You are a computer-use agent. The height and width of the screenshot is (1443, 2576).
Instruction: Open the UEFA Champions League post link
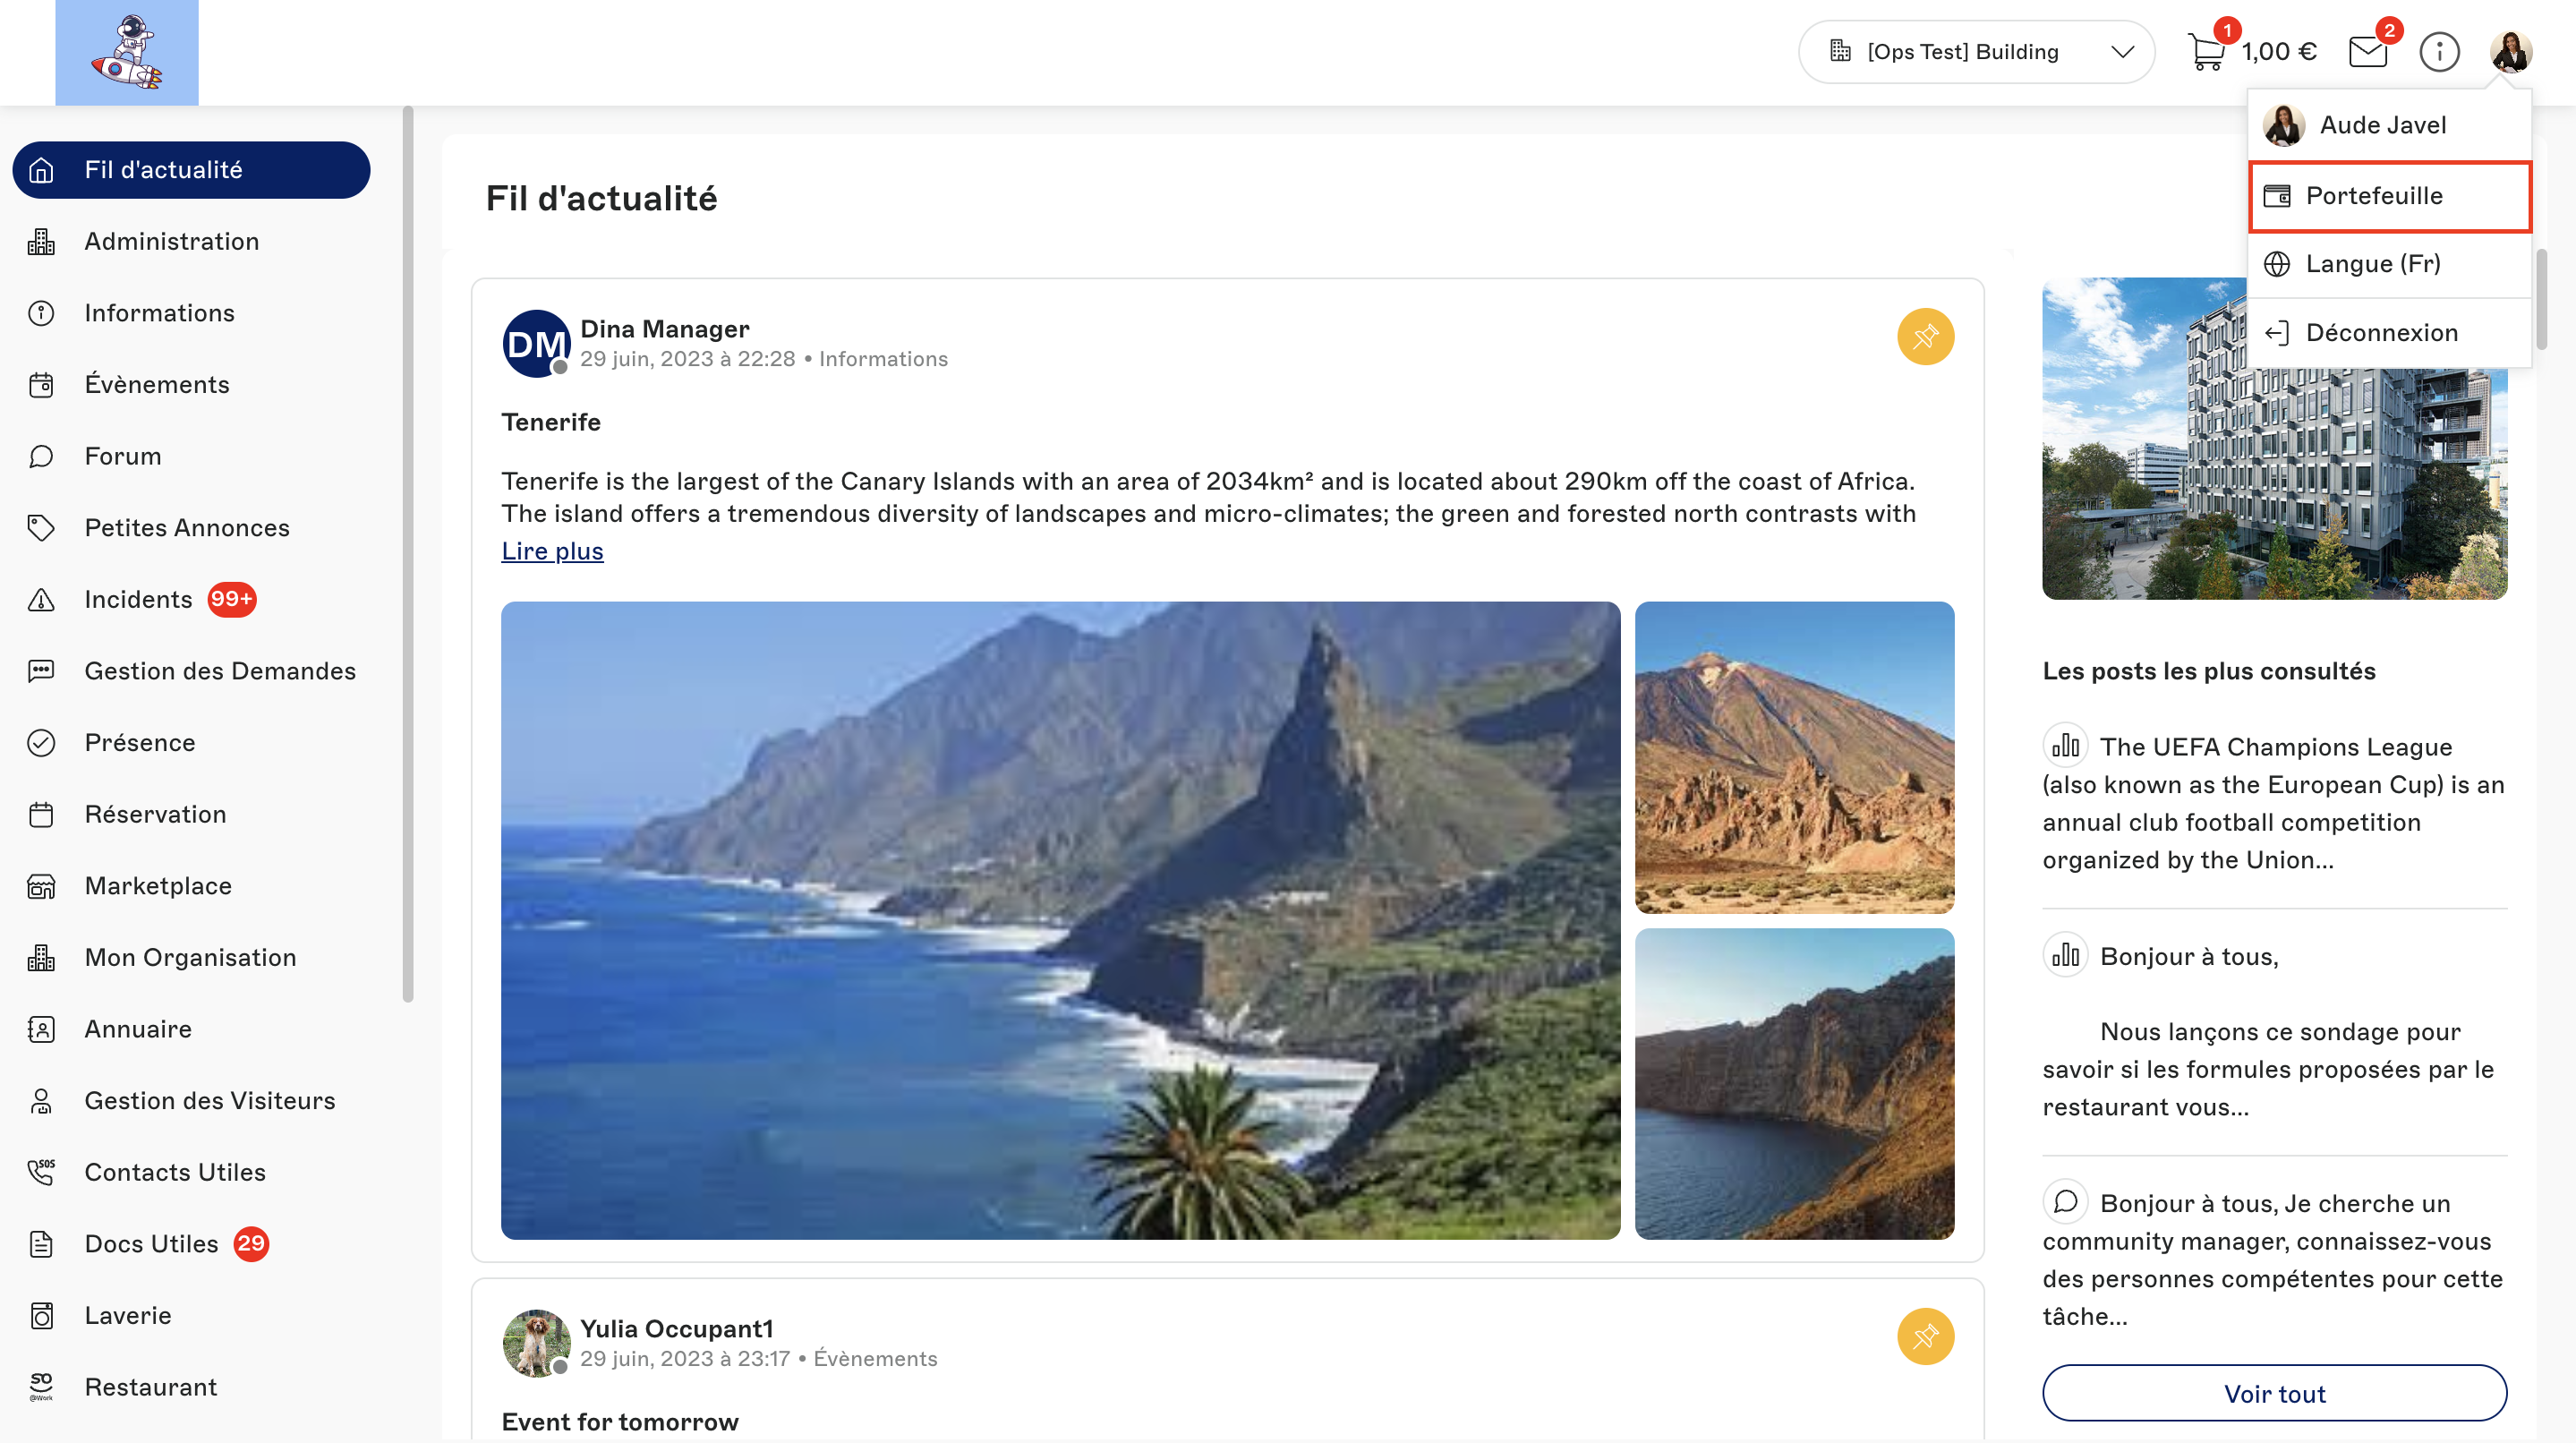tap(2273, 803)
